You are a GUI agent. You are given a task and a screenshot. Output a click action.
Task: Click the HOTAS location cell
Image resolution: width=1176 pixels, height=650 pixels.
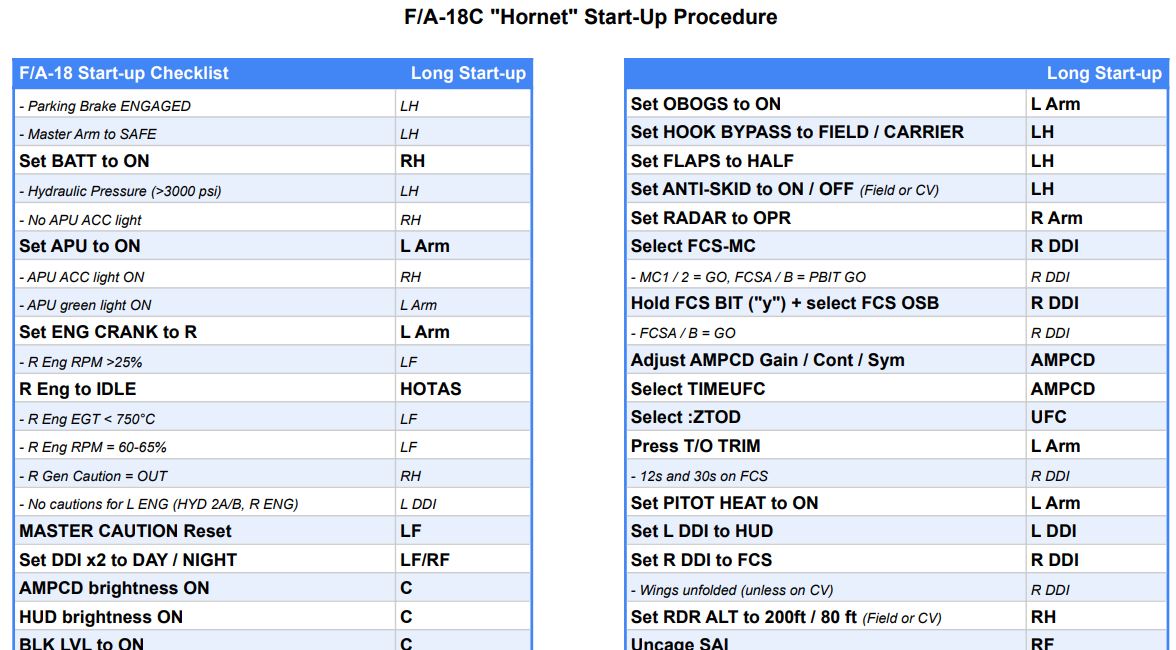(431, 389)
